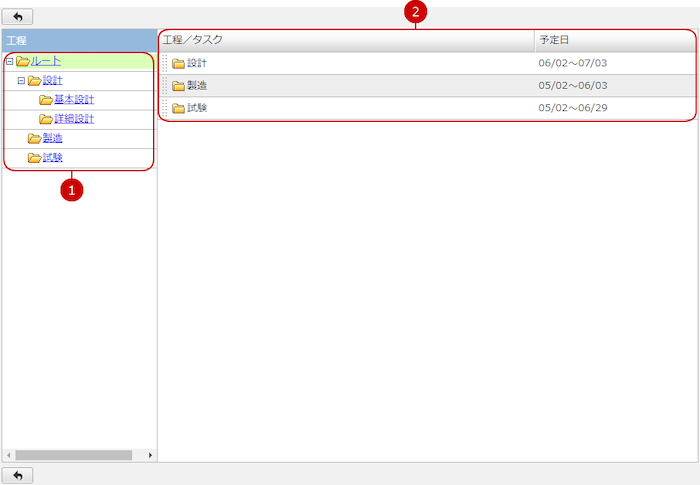Click the 試験 folder icon in list

[179, 109]
